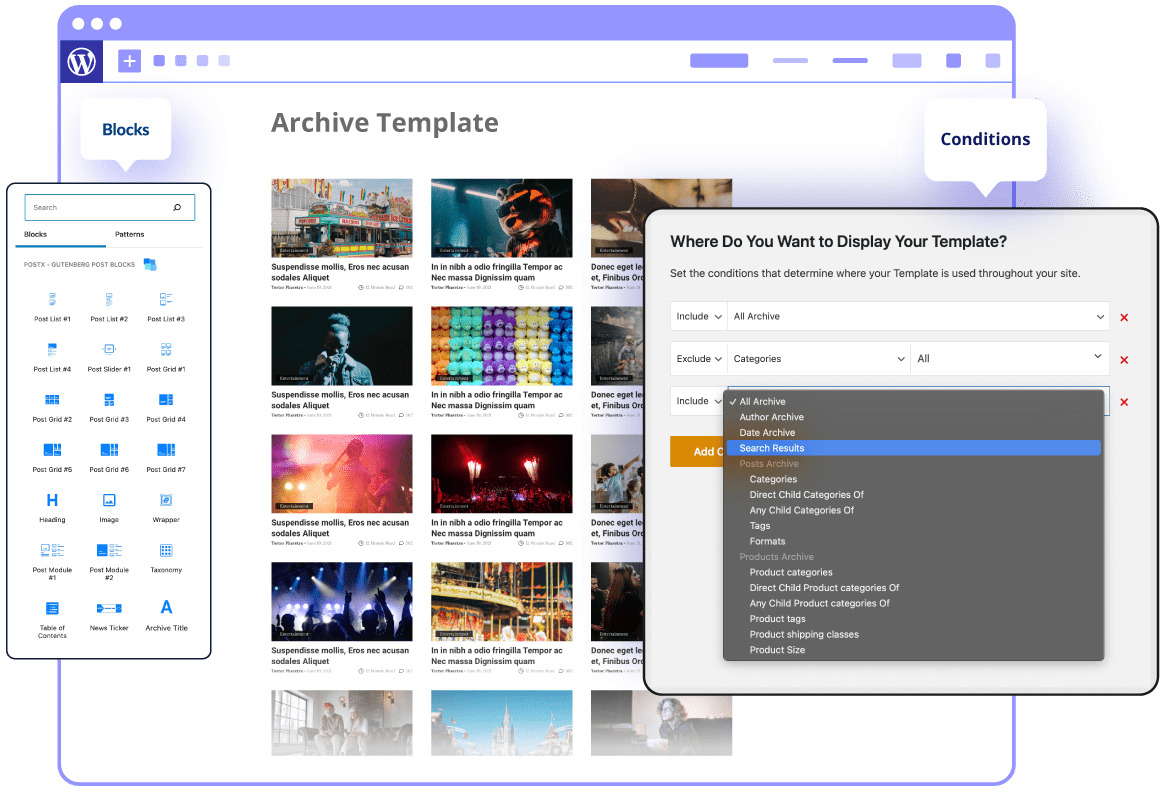Viewport: 1164px width, 790px height.
Task: Open the first Include dropdown
Action: pyautogui.click(x=698, y=316)
